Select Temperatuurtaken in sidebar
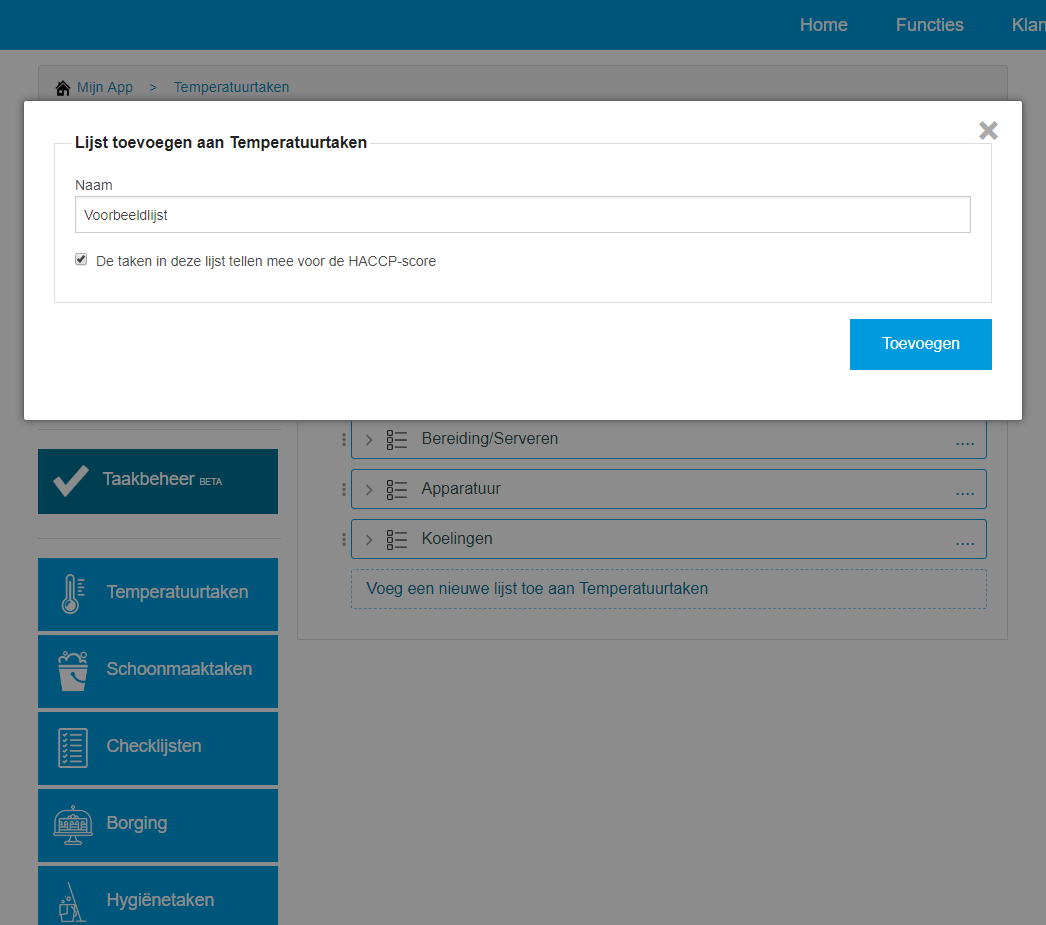 pos(158,594)
